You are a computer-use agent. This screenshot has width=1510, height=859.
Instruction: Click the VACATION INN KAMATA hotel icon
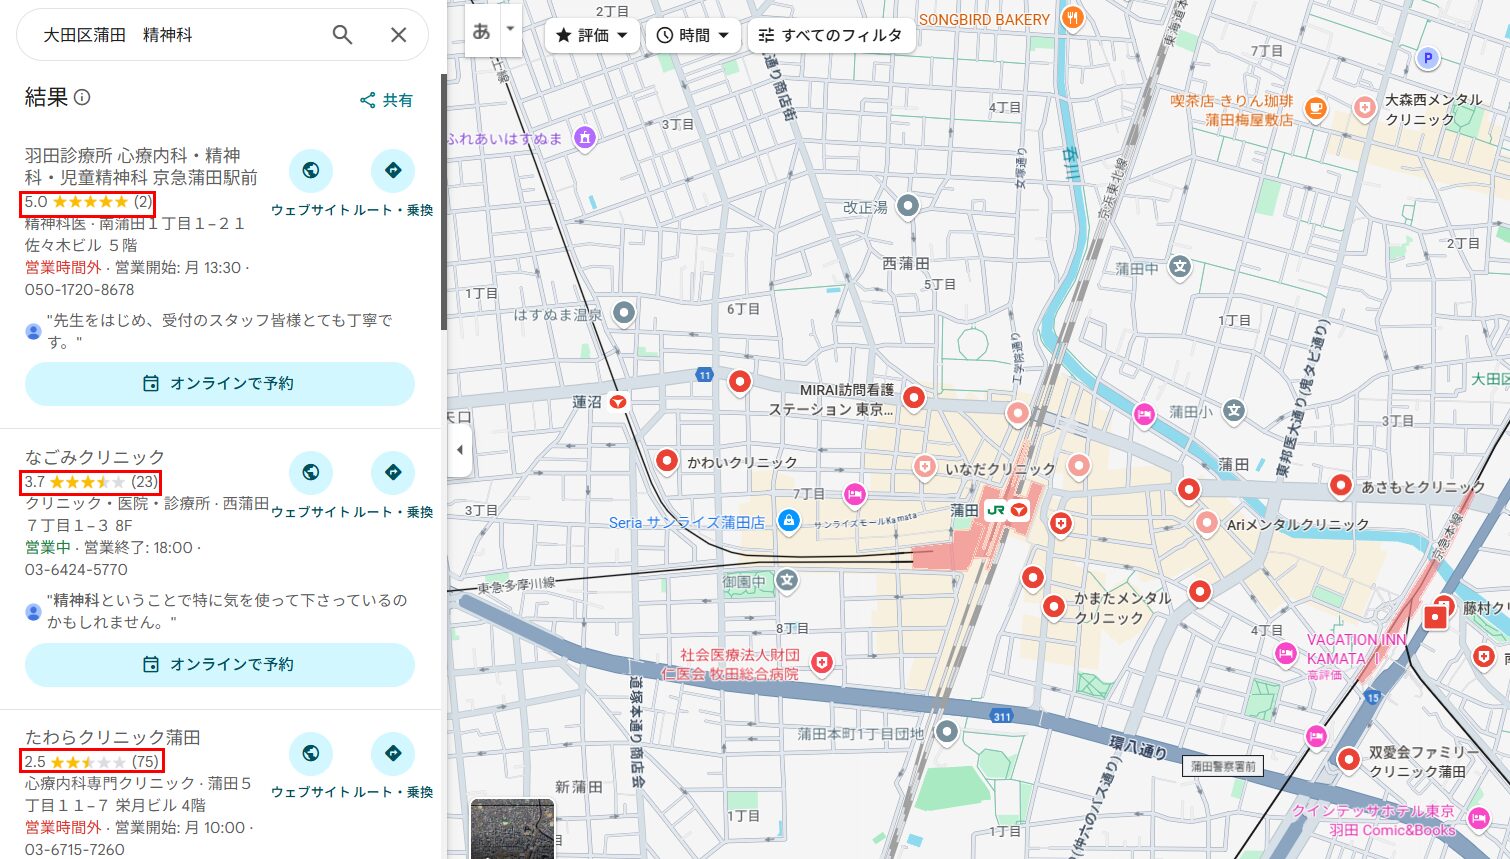pyautogui.click(x=1286, y=654)
